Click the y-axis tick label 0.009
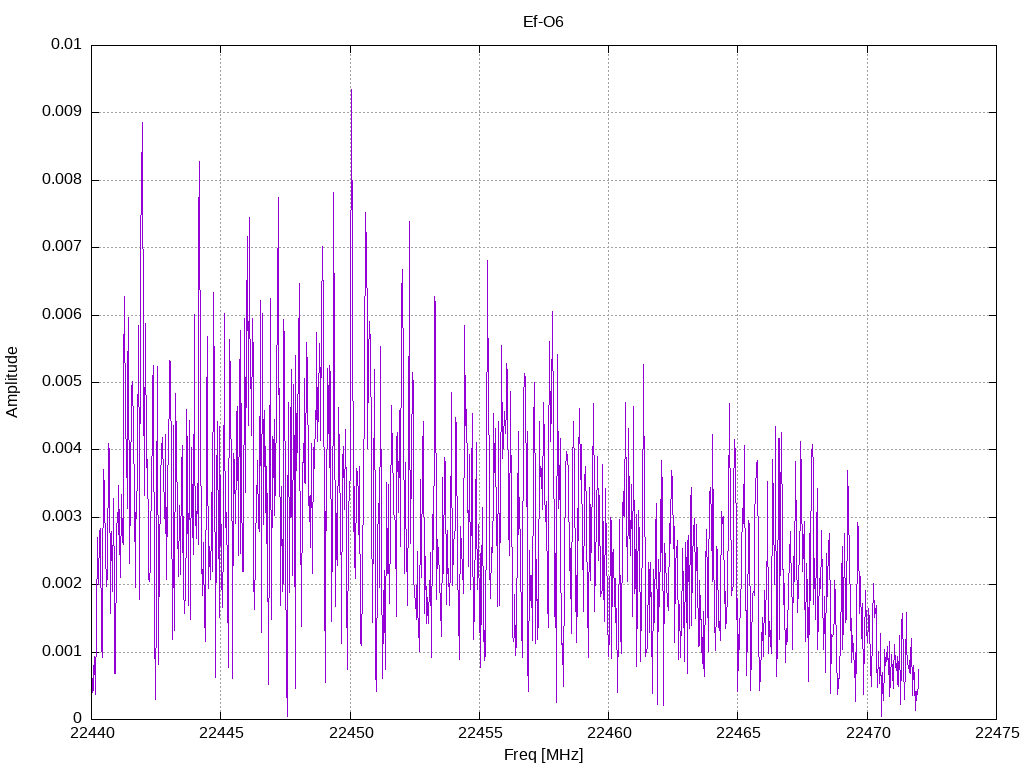1024x768 pixels. pos(62,112)
